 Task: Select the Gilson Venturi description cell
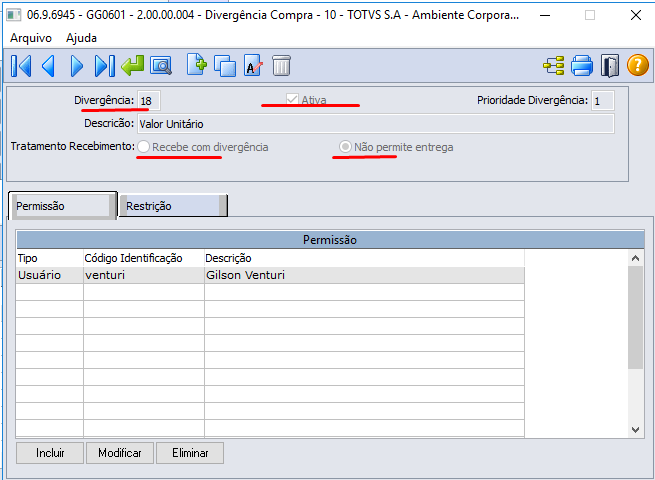coord(365,275)
